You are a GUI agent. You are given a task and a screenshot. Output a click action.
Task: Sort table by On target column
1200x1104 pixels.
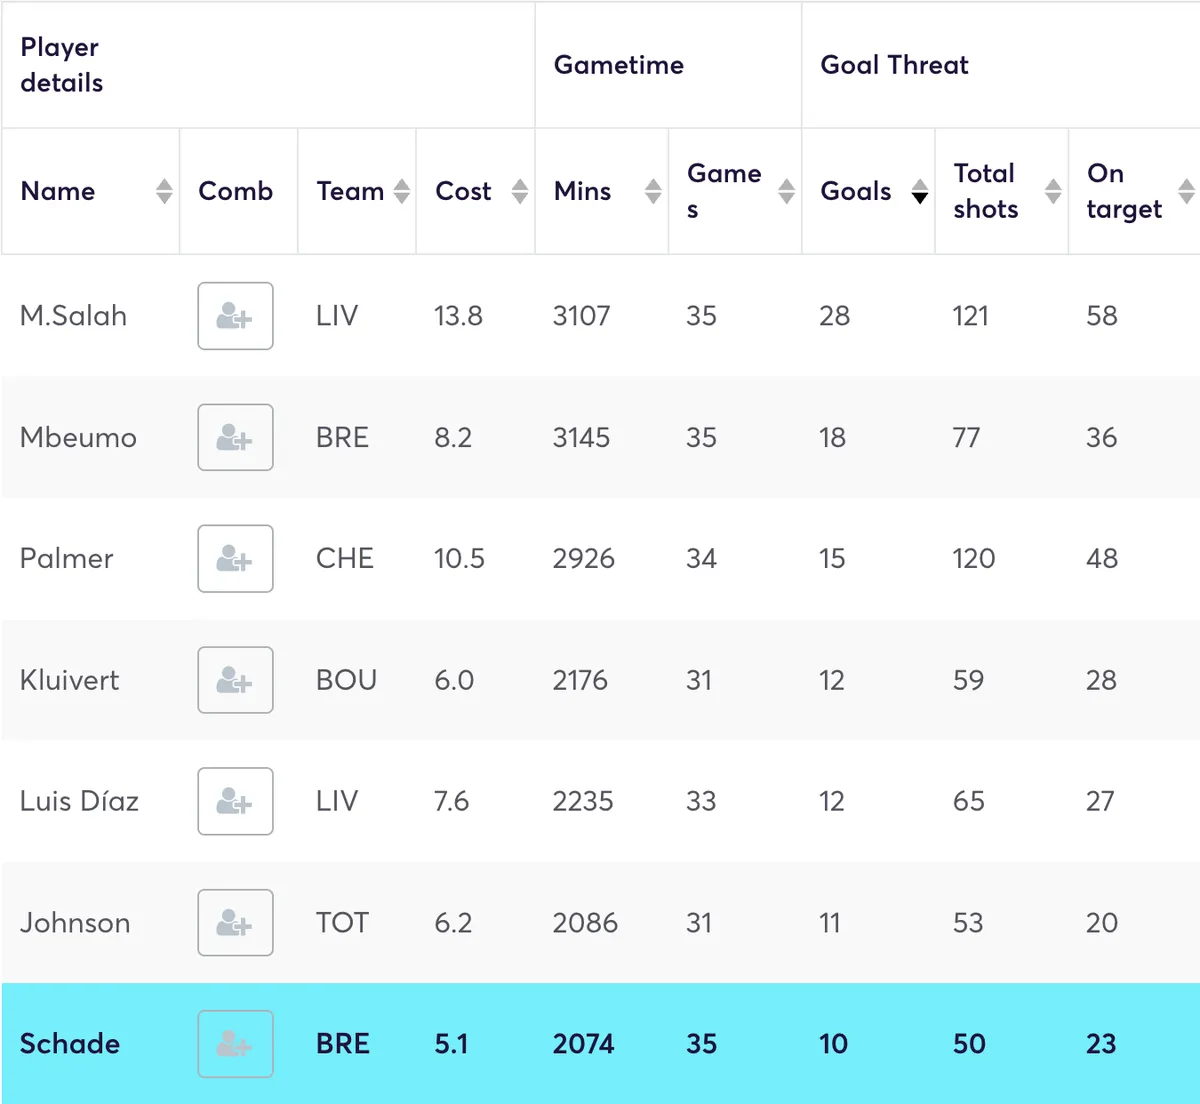(x=1187, y=191)
